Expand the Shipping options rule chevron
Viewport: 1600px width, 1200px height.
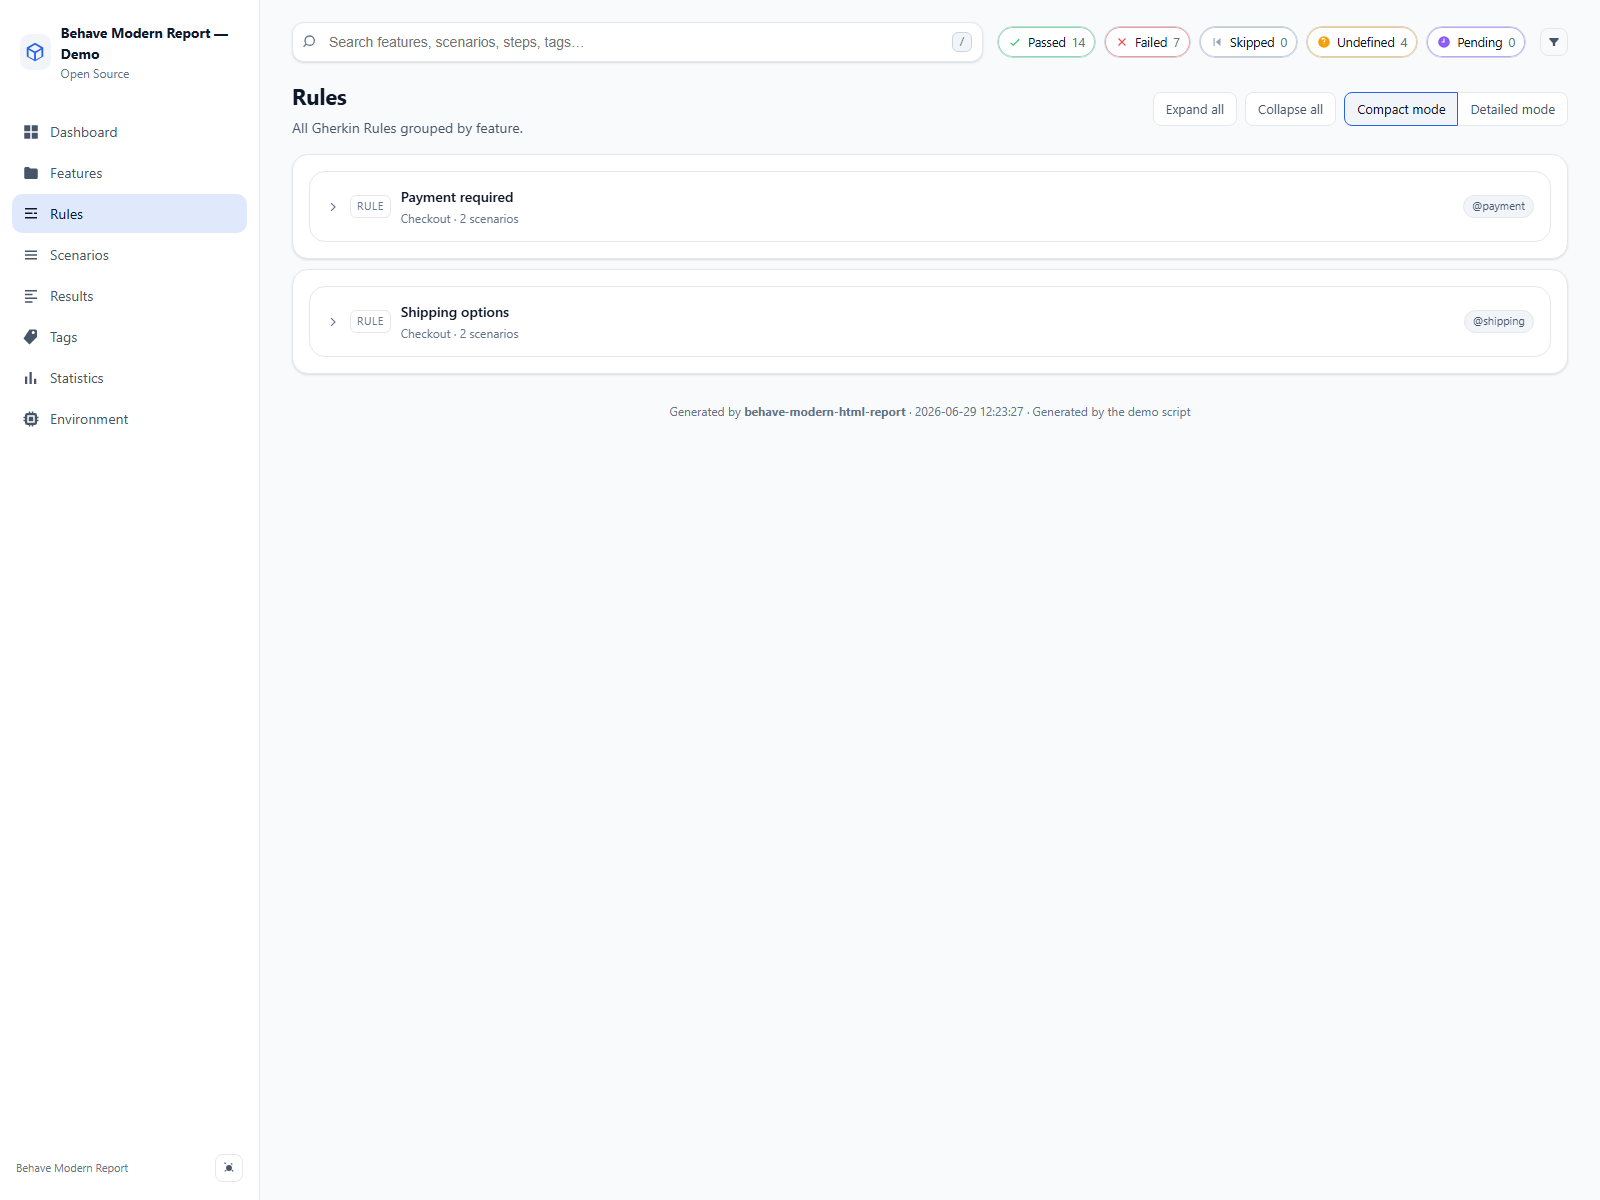[333, 322]
